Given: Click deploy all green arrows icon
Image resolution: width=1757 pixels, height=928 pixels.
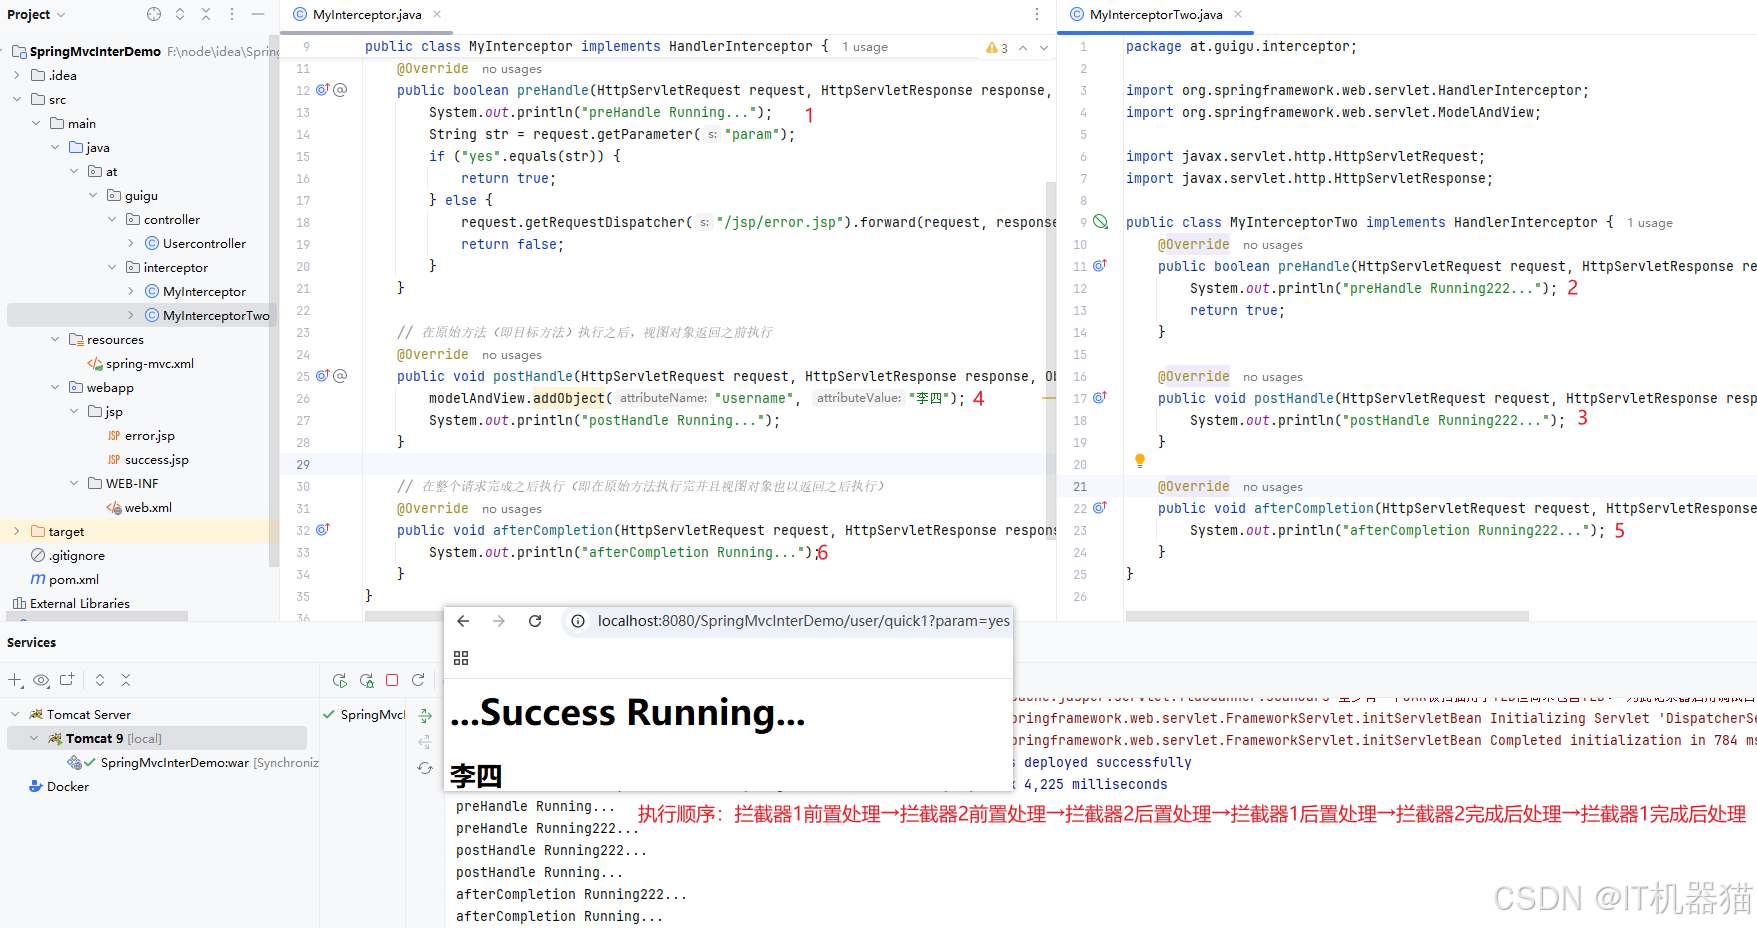Looking at the screenshot, I should pos(425,716).
